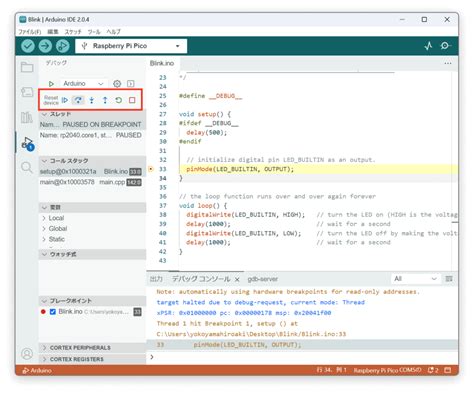Open debug configuration gear icon
Image resolution: width=474 pixels, height=393 pixels.
117,84
